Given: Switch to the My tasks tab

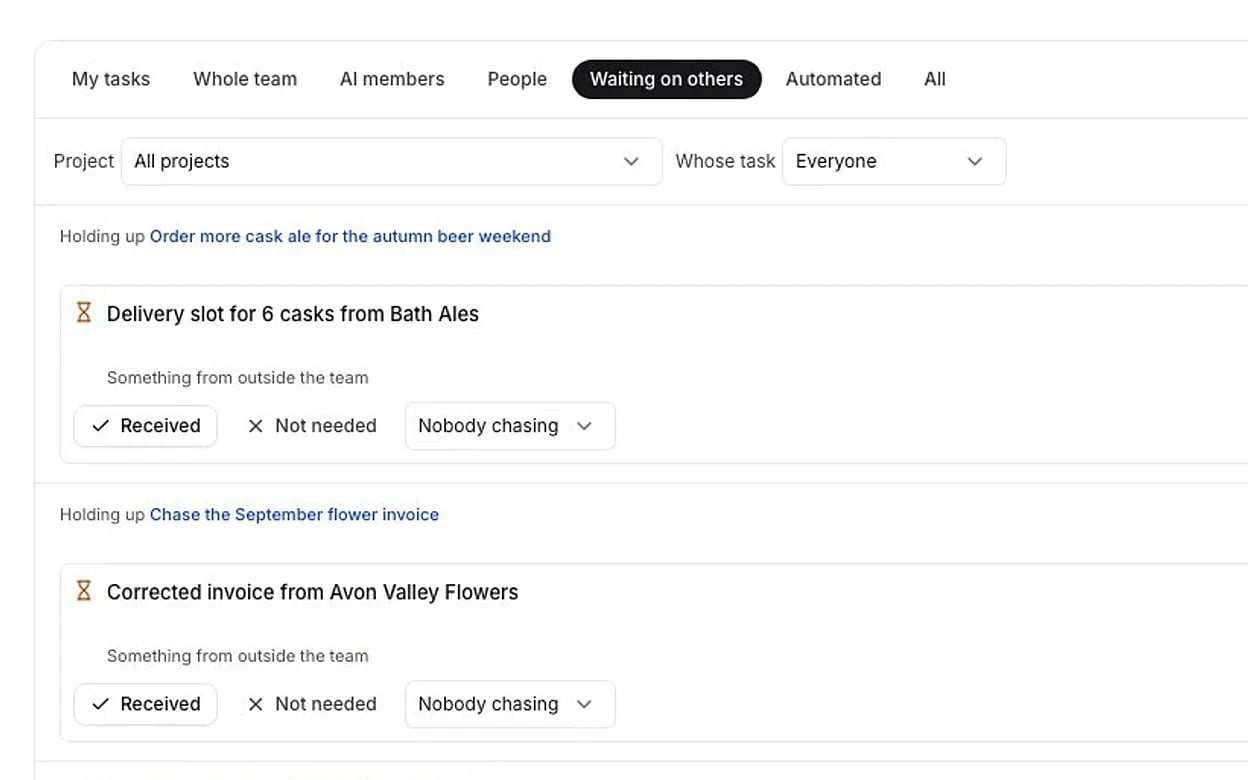Looking at the screenshot, I should (111, 79).
